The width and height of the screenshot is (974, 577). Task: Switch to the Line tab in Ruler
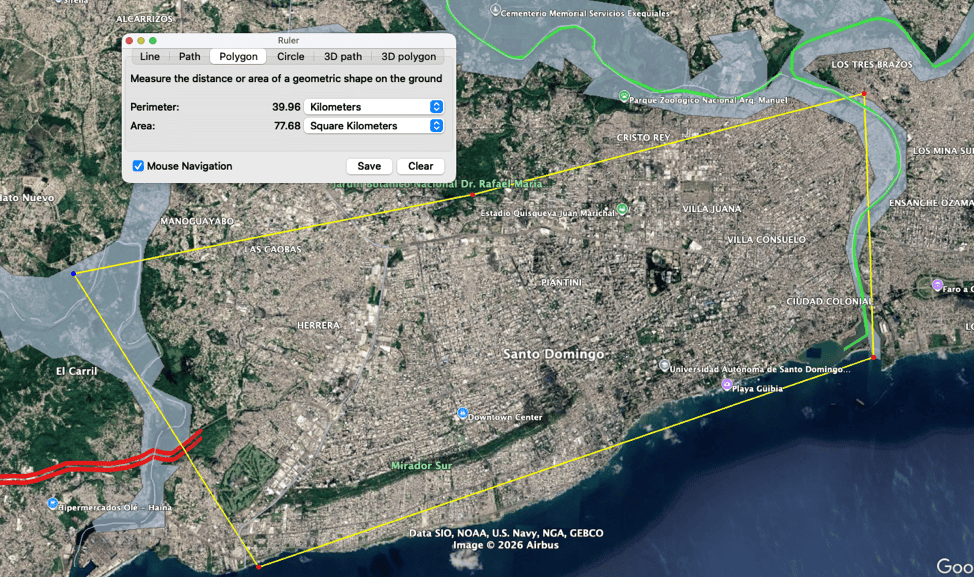point(150,57)
